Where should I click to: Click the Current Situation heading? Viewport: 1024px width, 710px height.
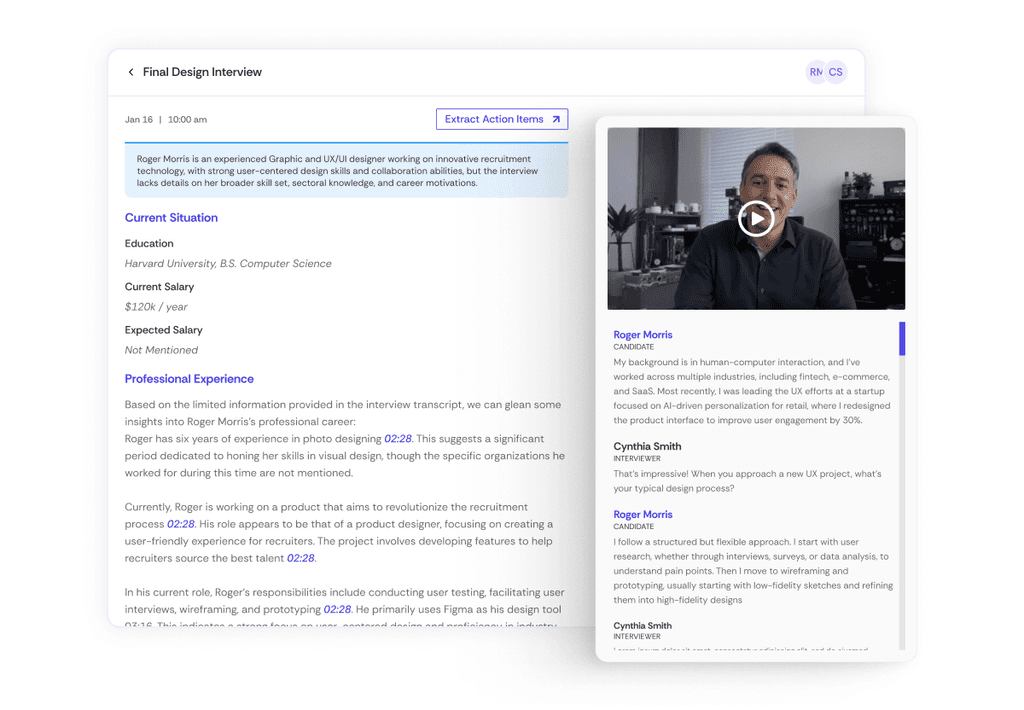(171, 218)
